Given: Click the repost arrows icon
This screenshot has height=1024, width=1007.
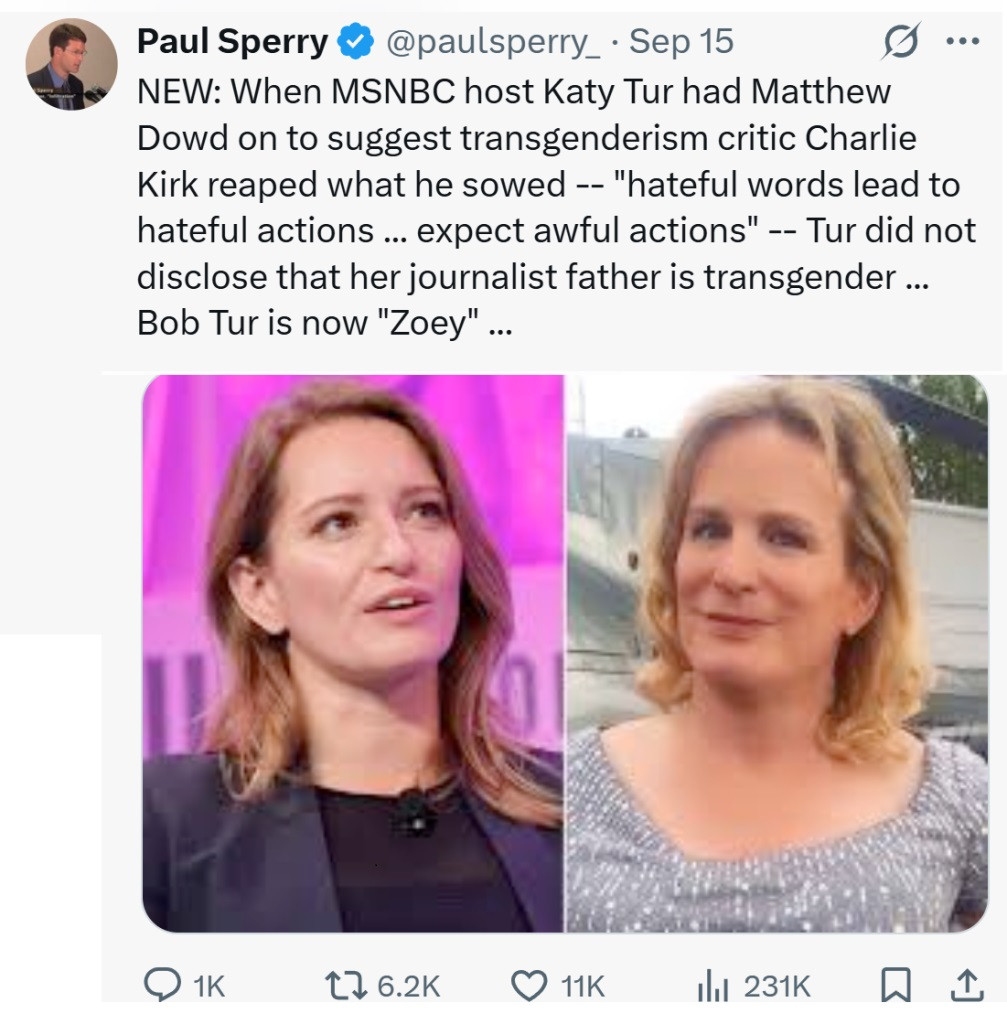Looking at the screenshot, I should (348, 986).
